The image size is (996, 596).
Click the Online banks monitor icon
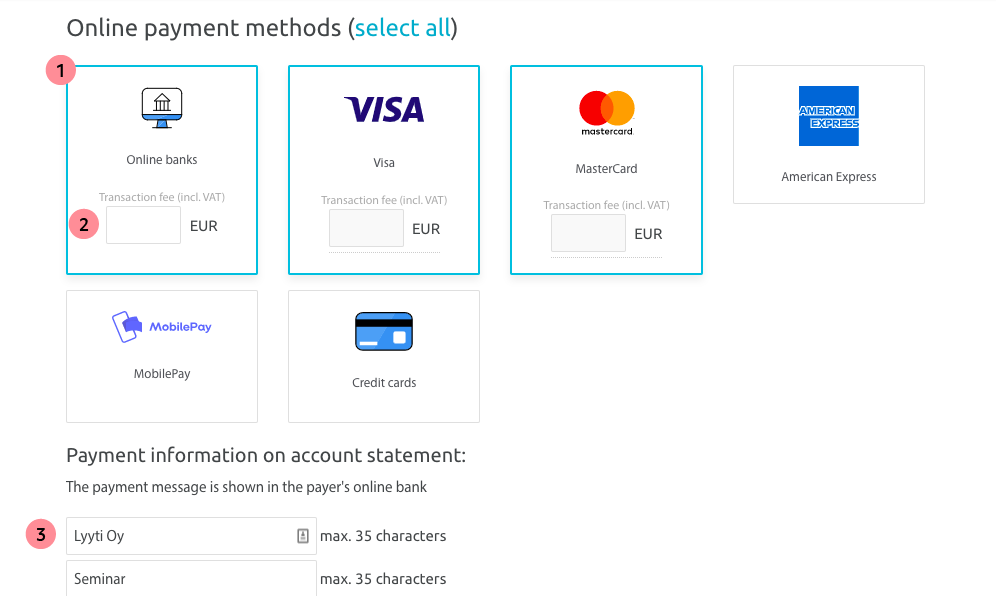(162, 108)
